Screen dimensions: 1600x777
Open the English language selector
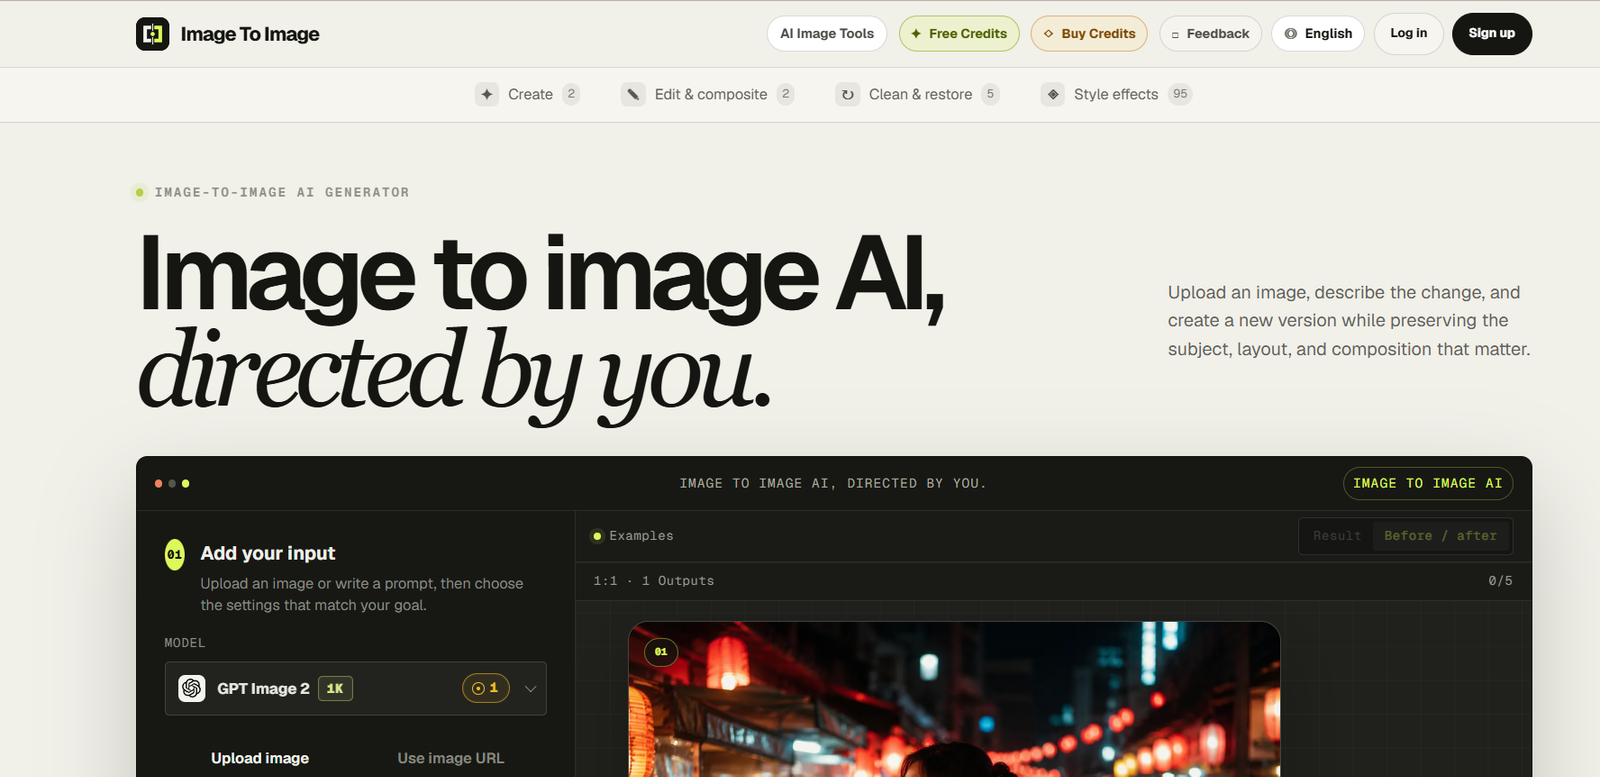1318,34
